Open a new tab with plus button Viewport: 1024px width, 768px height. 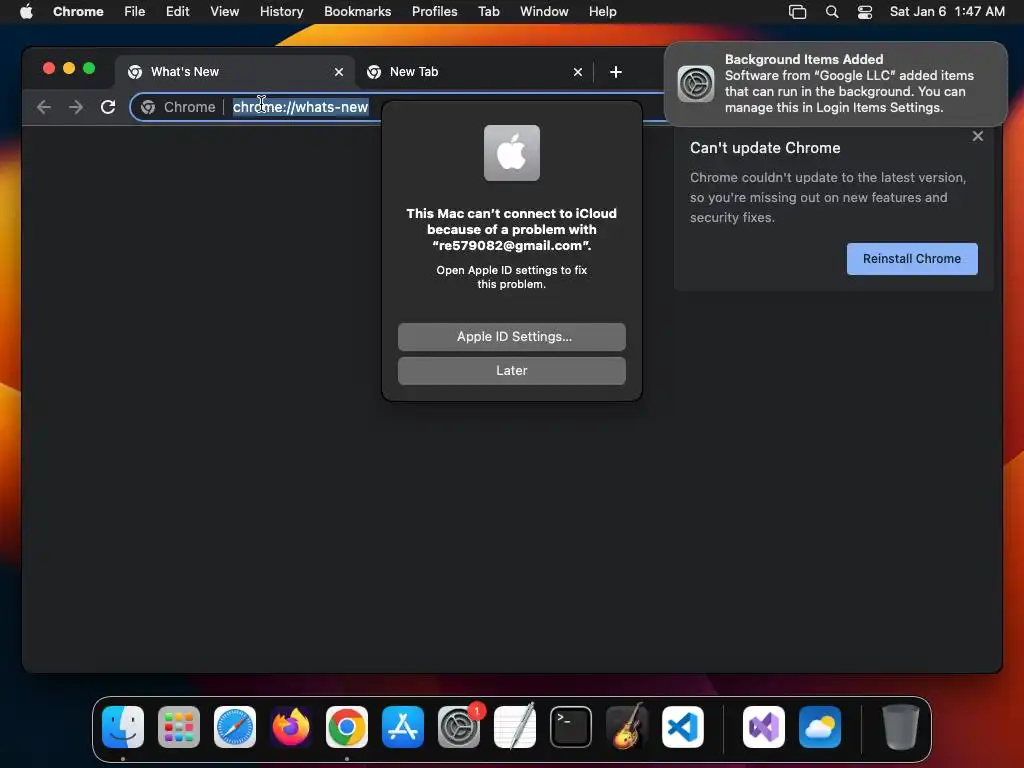click(615, 72)
